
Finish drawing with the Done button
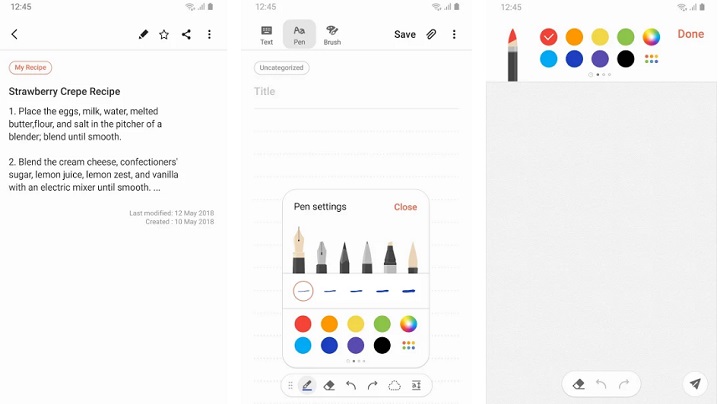(691, 34)
